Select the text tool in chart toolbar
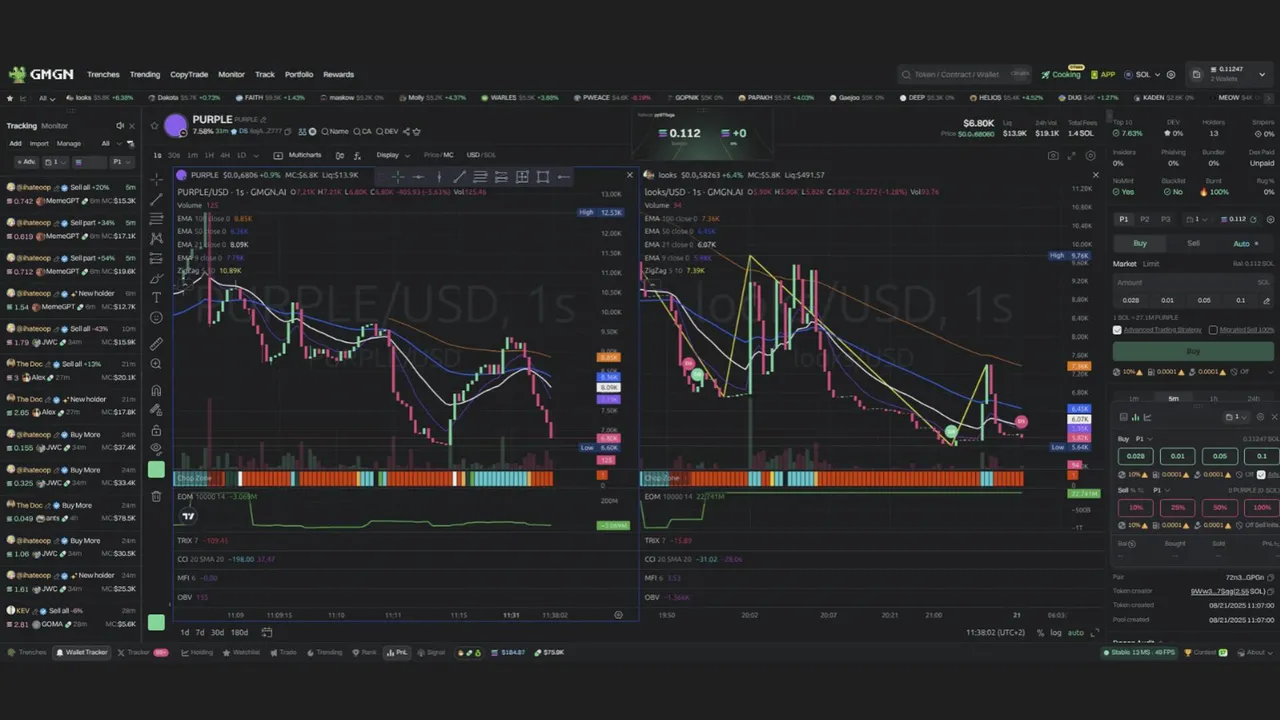 (x=156, y=298)
